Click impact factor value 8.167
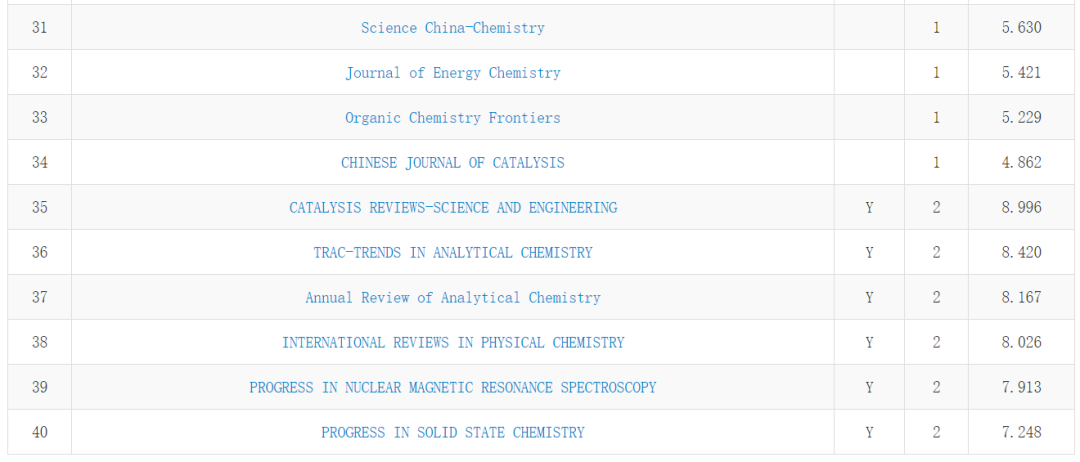 (1021, 298)
